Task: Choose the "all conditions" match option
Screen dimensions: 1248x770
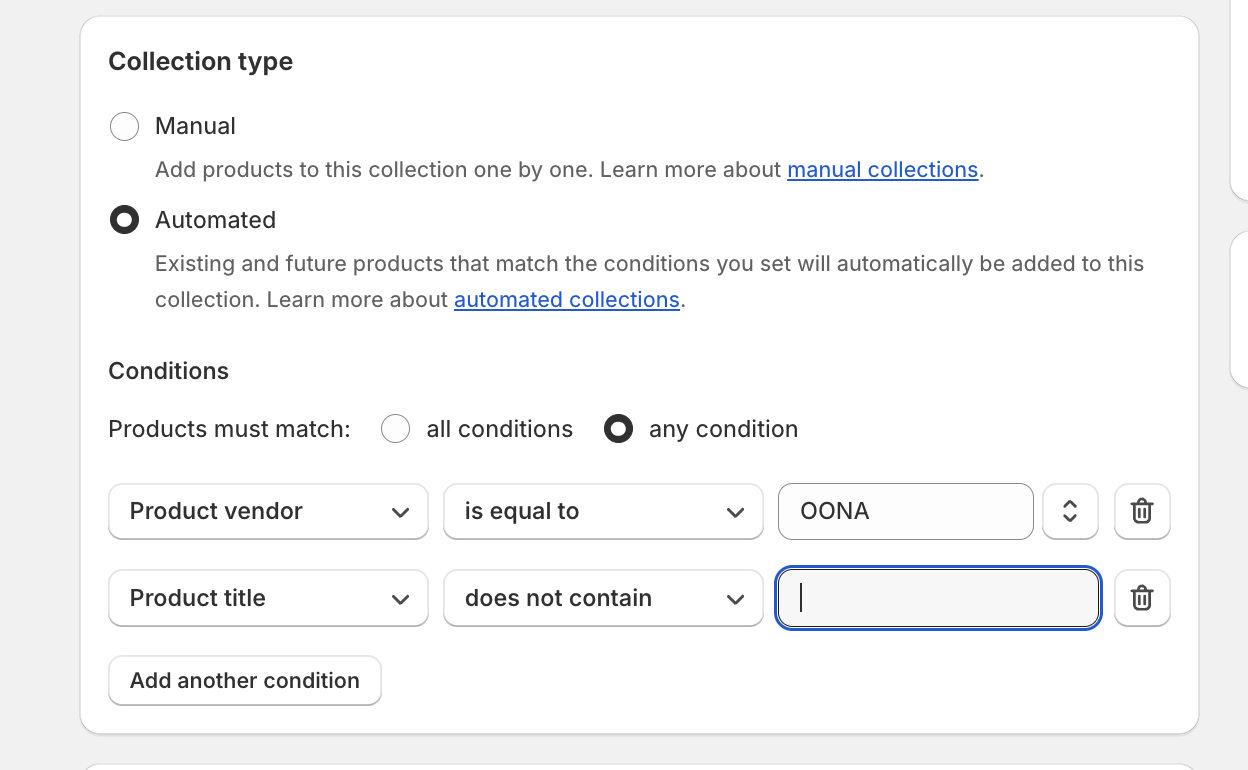Action: click(396, 429)
